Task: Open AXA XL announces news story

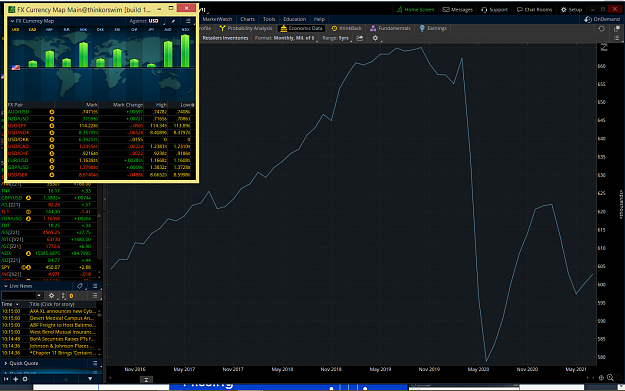Action: tap(62, 311)
